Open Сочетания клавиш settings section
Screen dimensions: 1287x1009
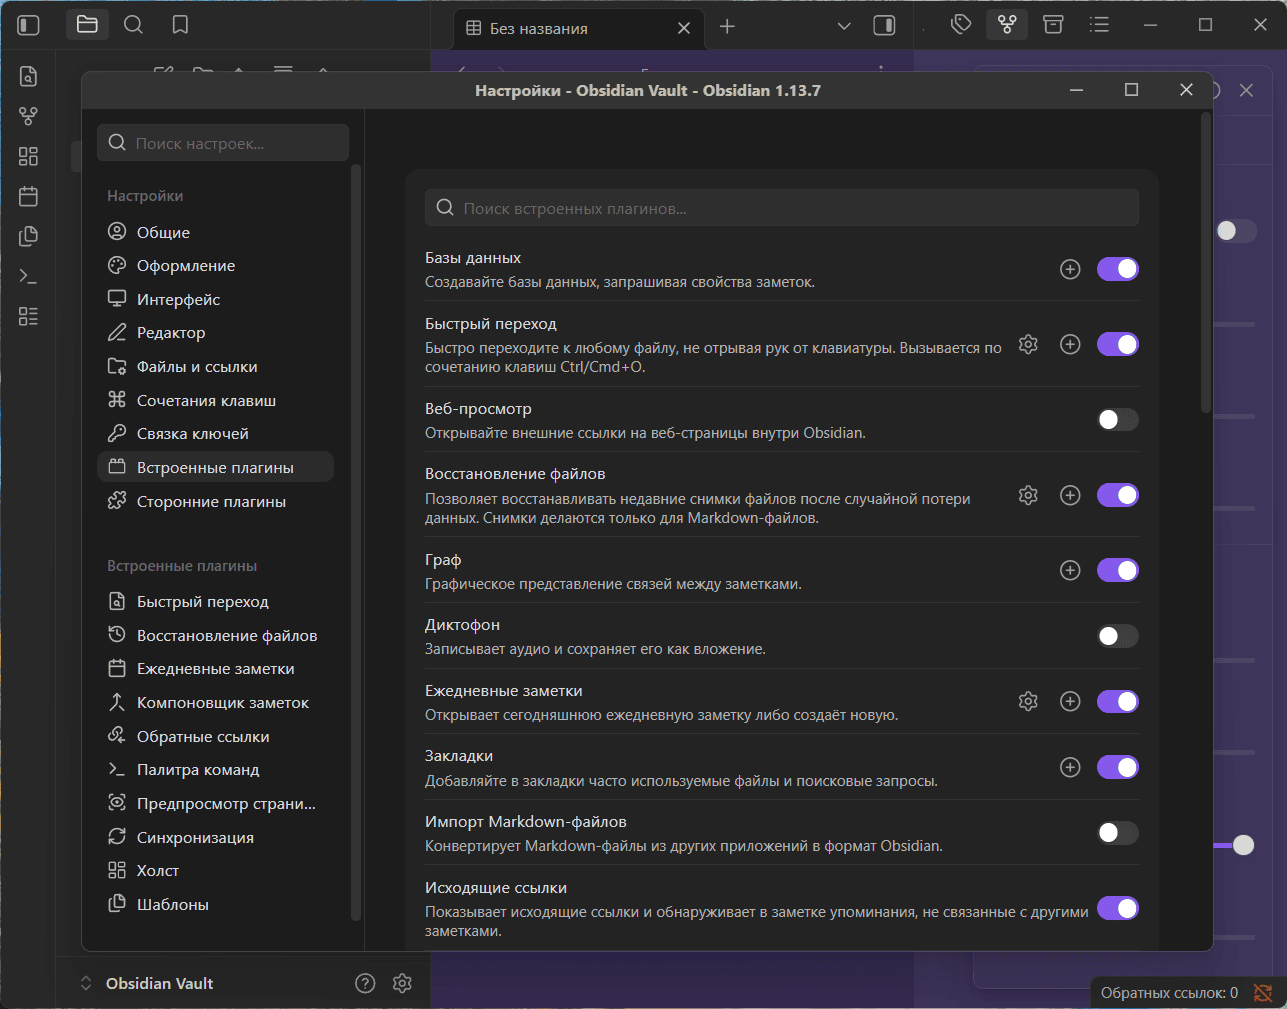point(215,400)
